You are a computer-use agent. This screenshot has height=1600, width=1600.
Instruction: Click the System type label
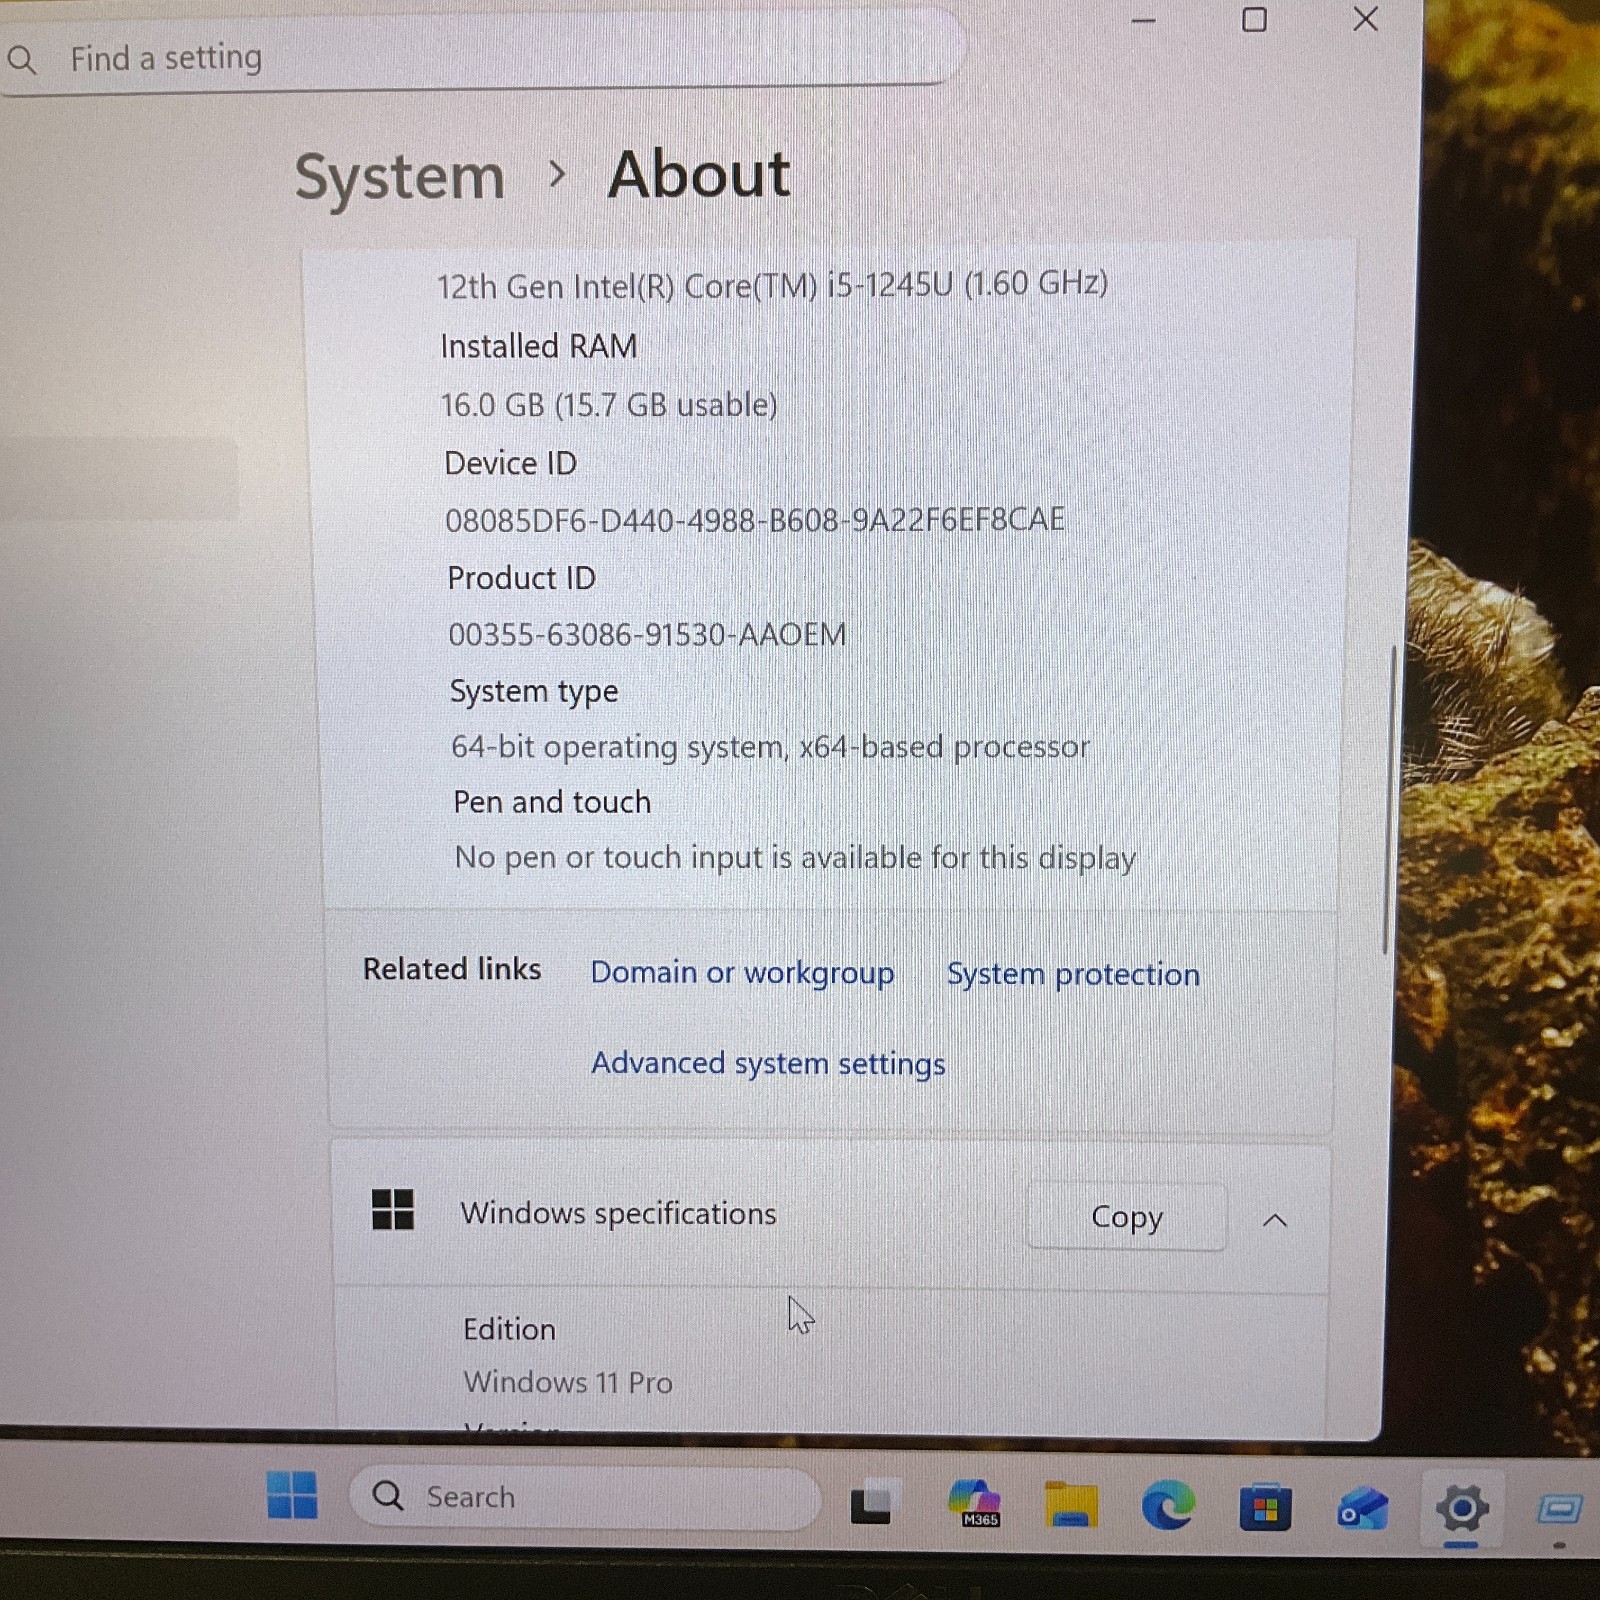[x=534, y=691]
